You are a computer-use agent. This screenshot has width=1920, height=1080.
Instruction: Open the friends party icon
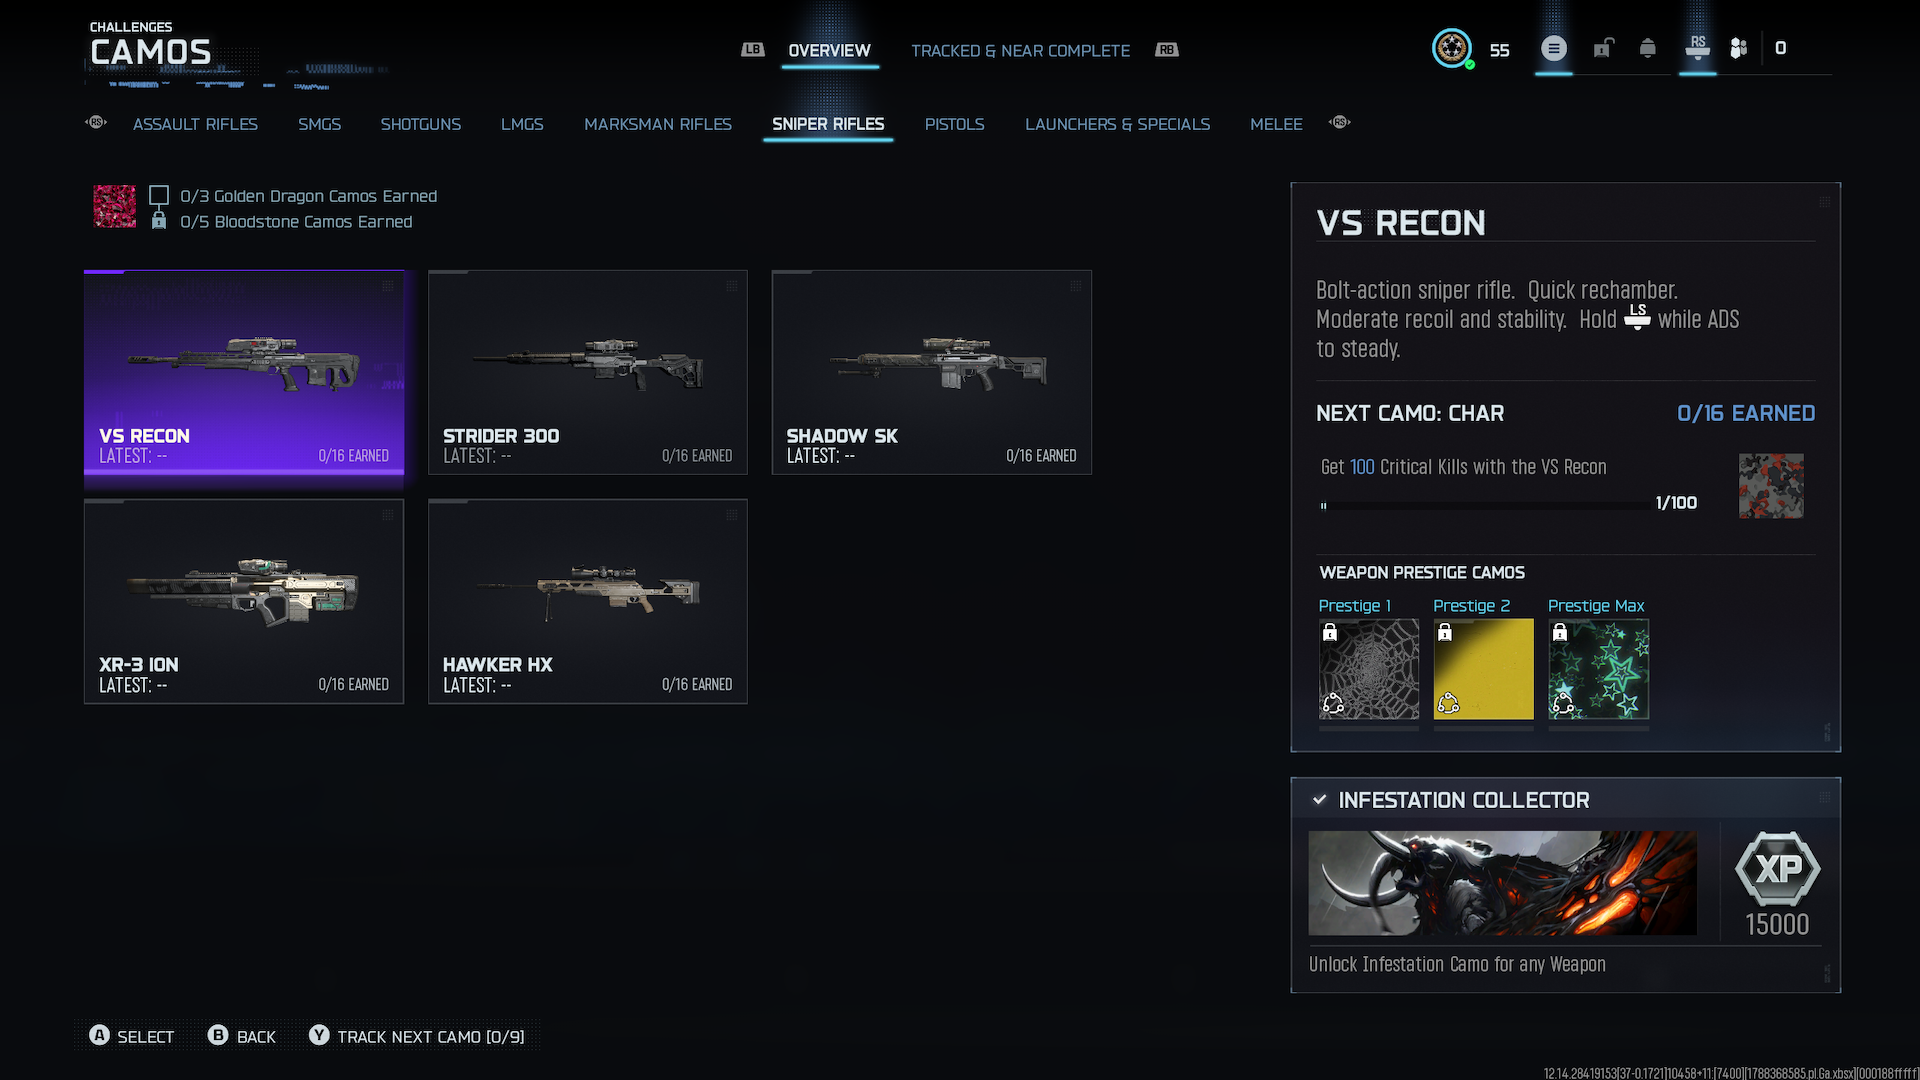pyautogui.click(x=1739, y=48)
